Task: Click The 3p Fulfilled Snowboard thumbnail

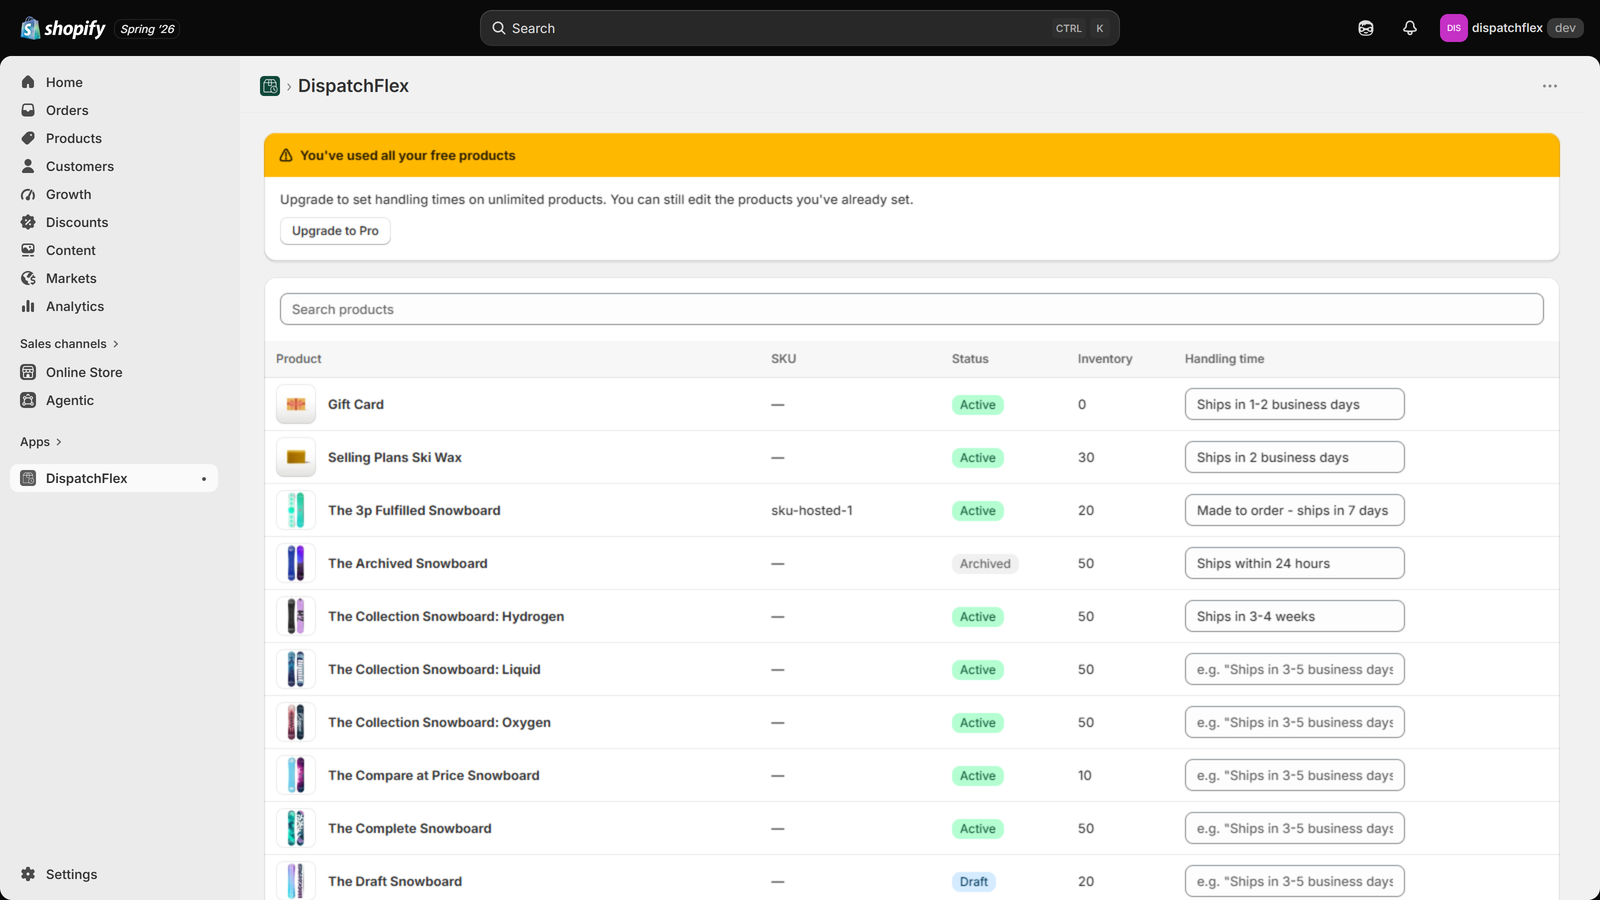Action: pos(296,510)
